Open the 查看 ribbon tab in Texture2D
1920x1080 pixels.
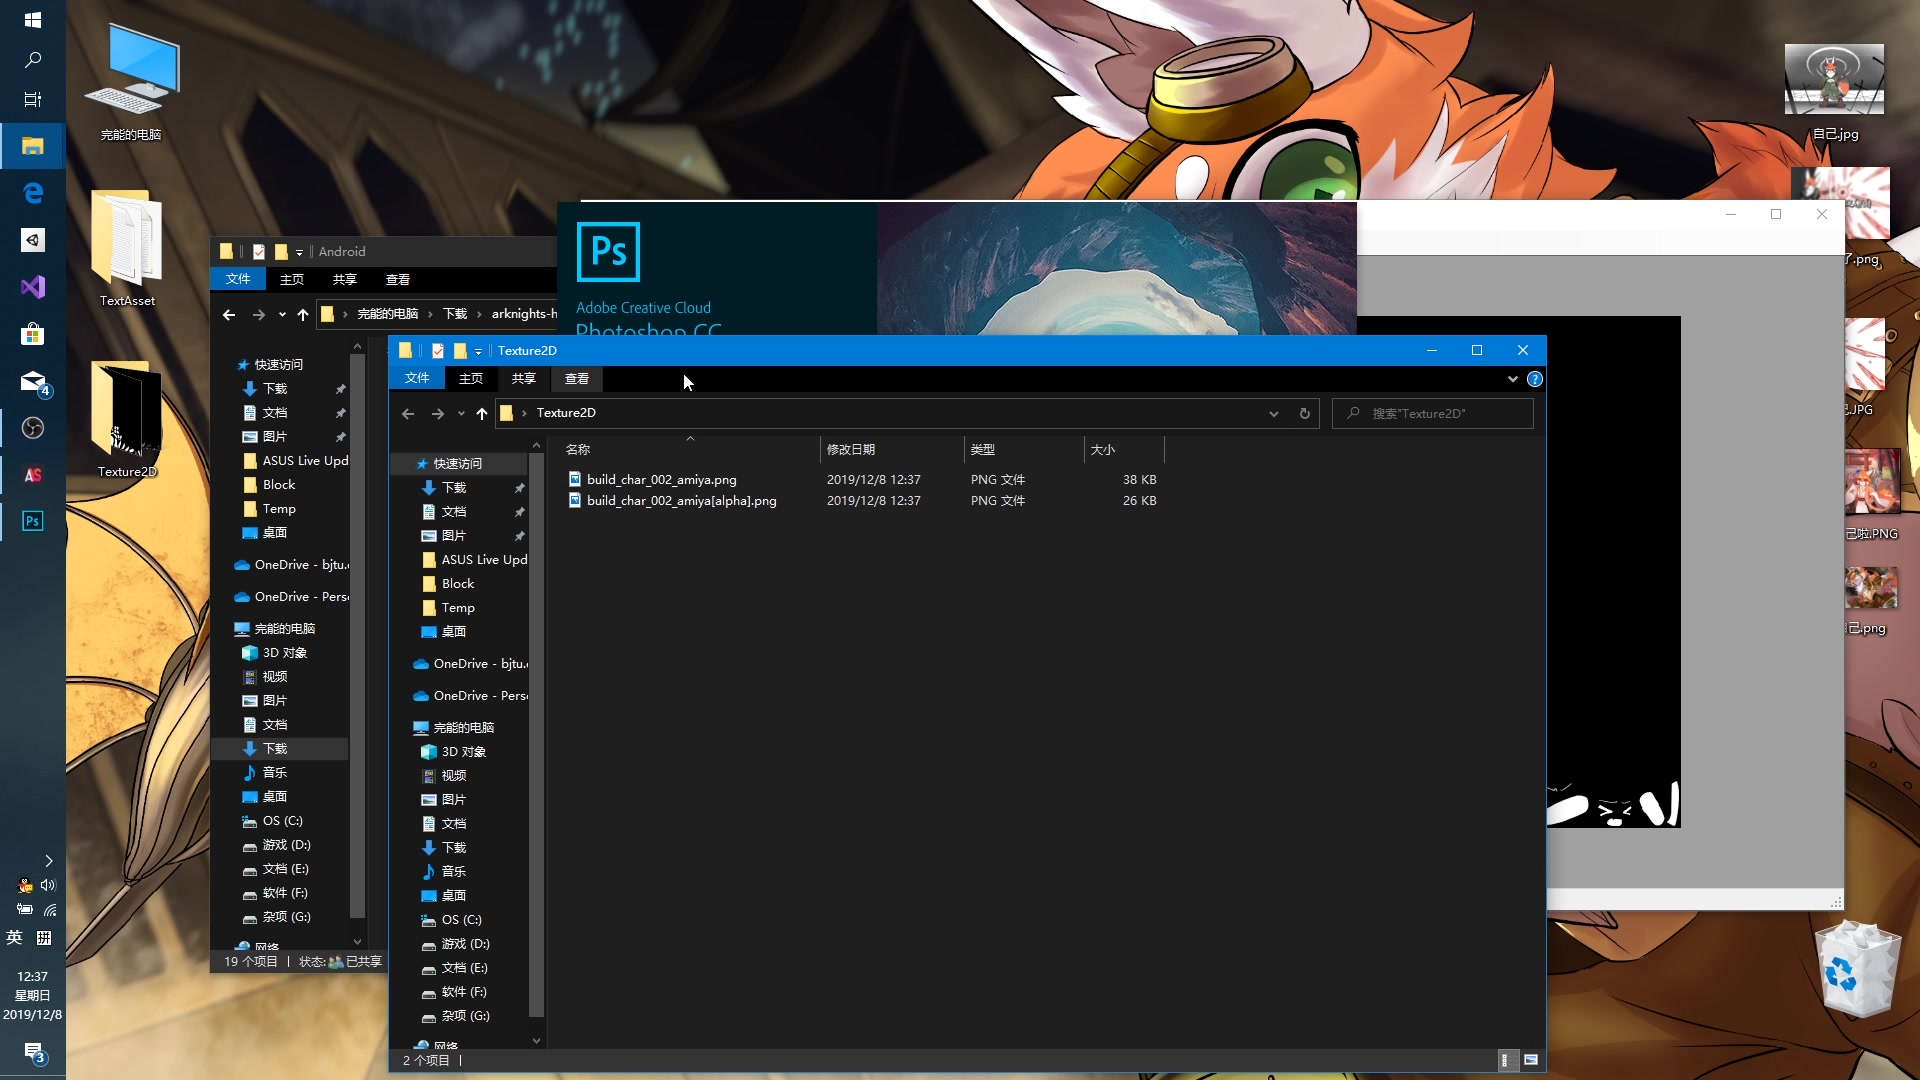click(576, 379)
